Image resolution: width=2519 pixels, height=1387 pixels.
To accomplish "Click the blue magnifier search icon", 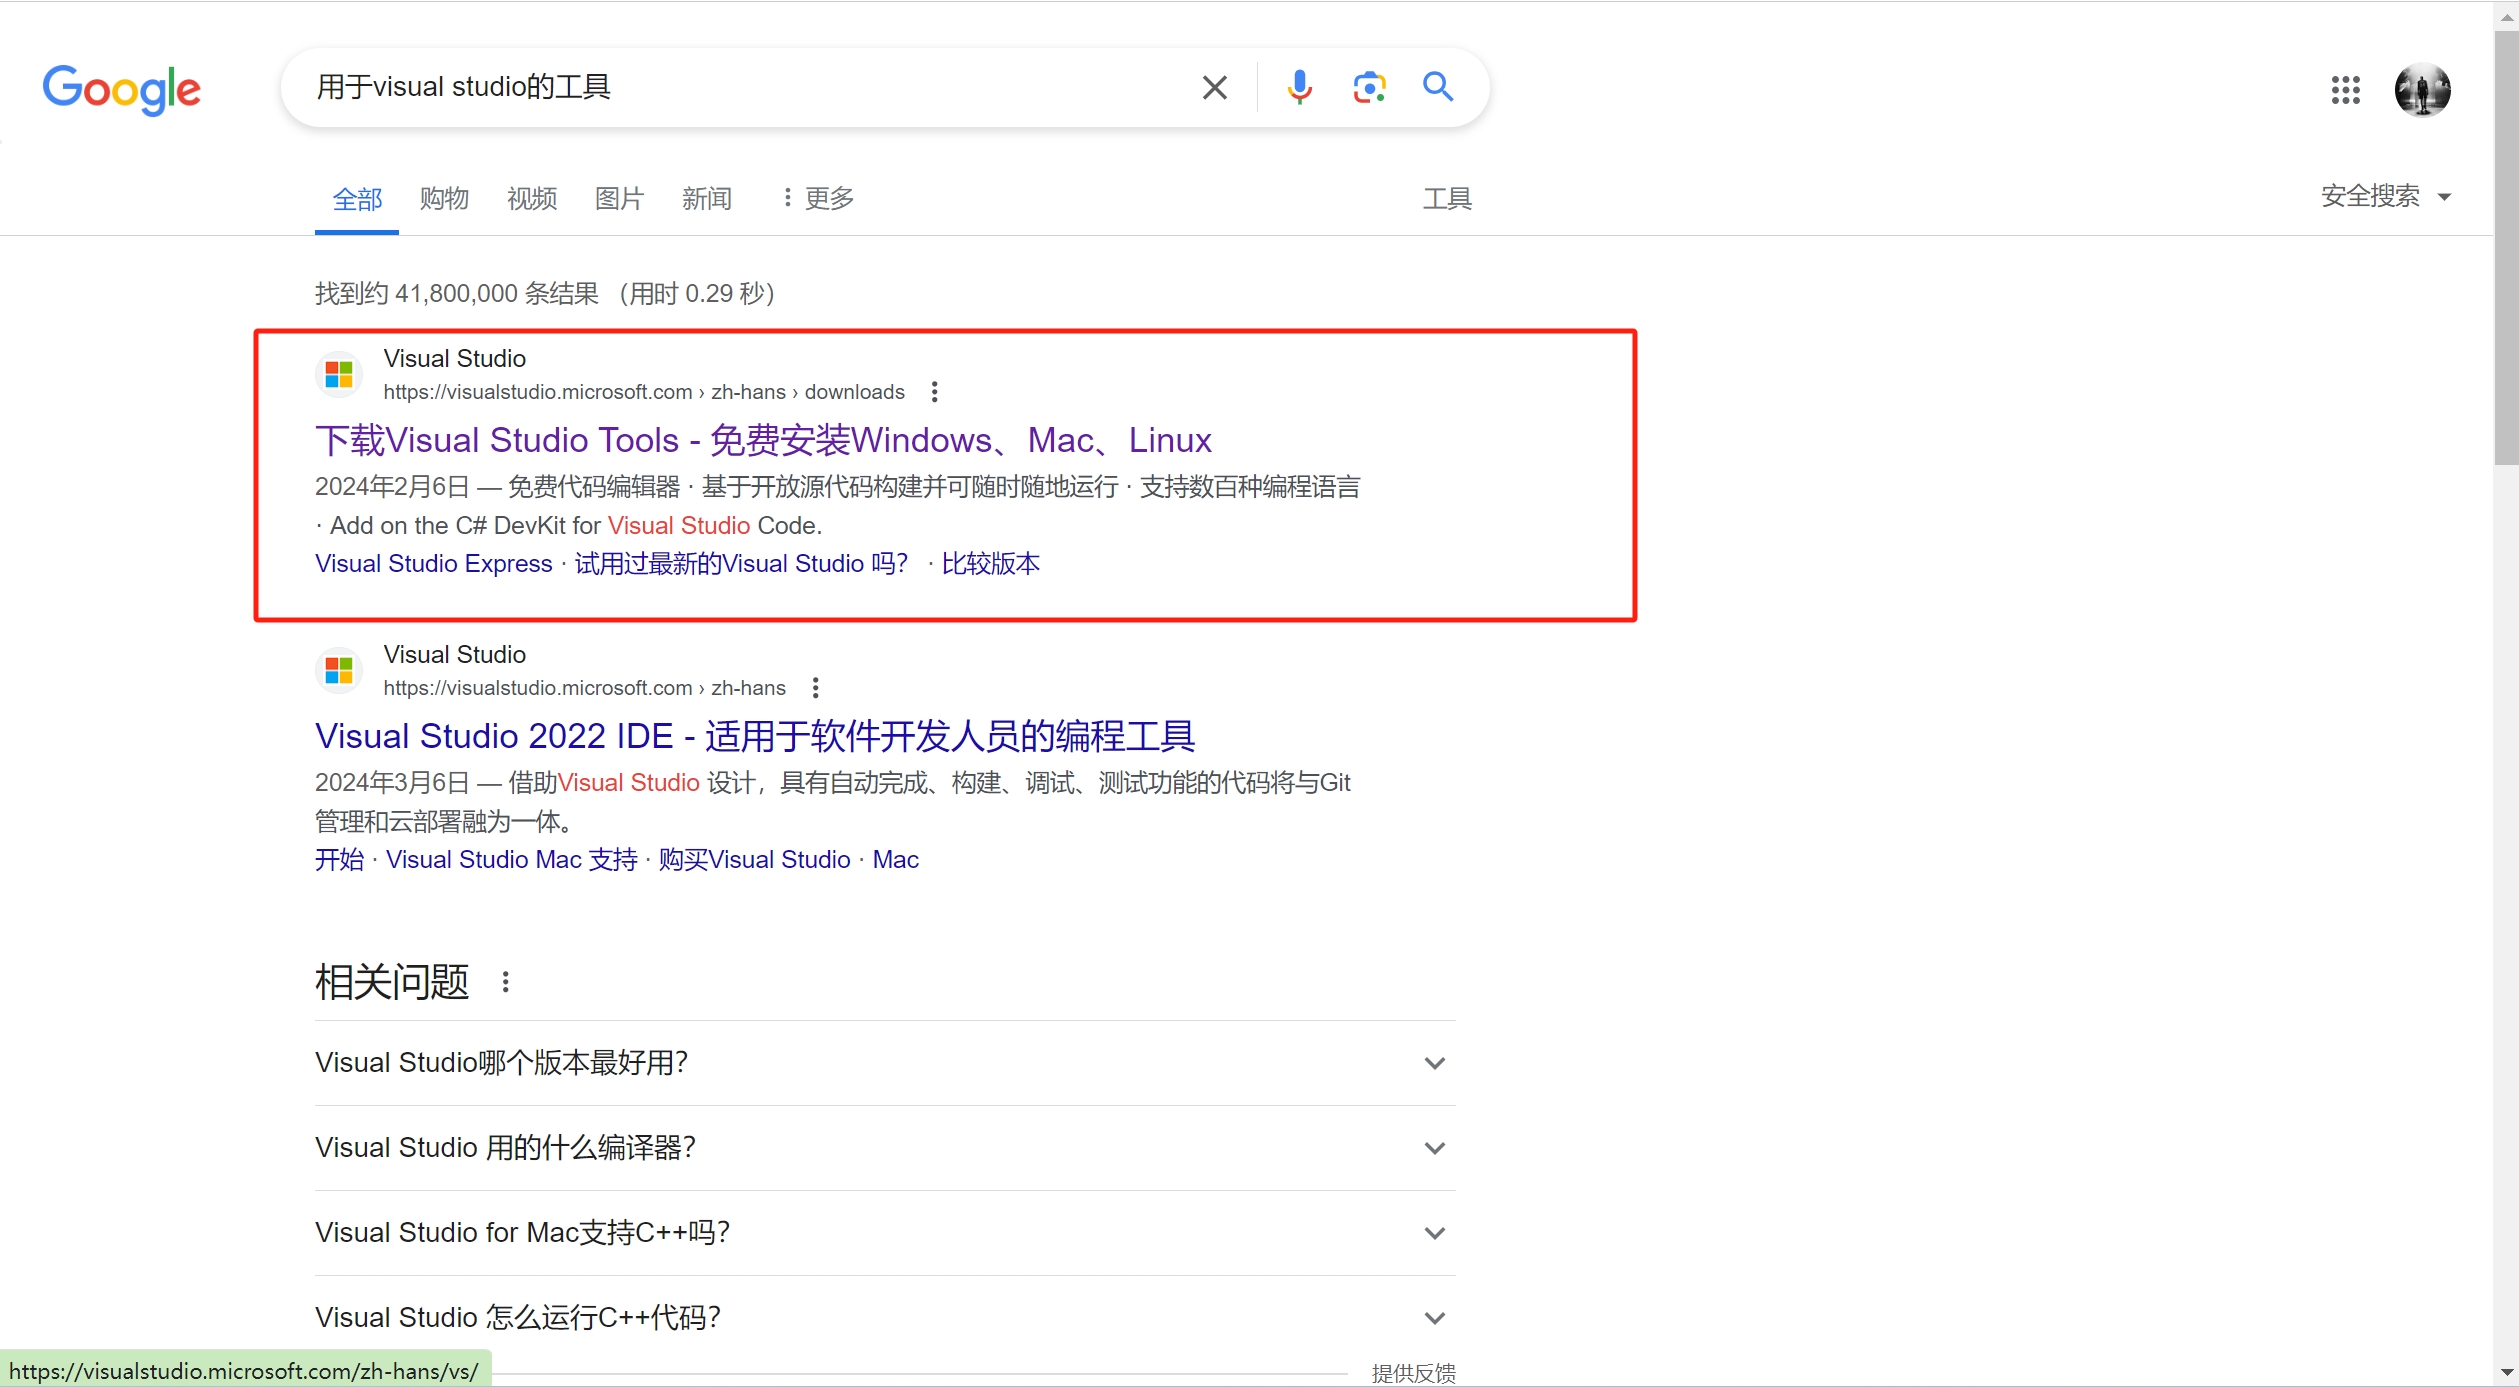I will coord(1438,87).
